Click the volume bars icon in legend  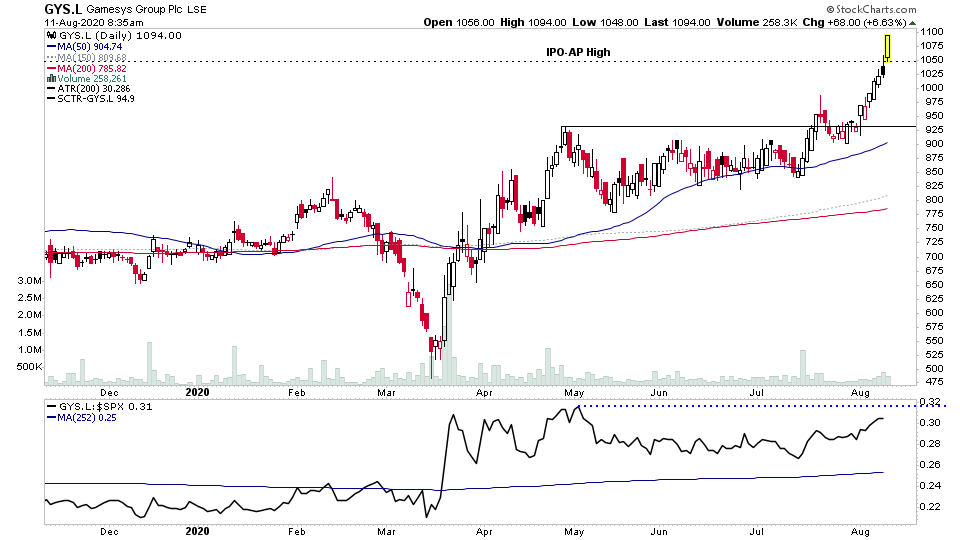52,78
